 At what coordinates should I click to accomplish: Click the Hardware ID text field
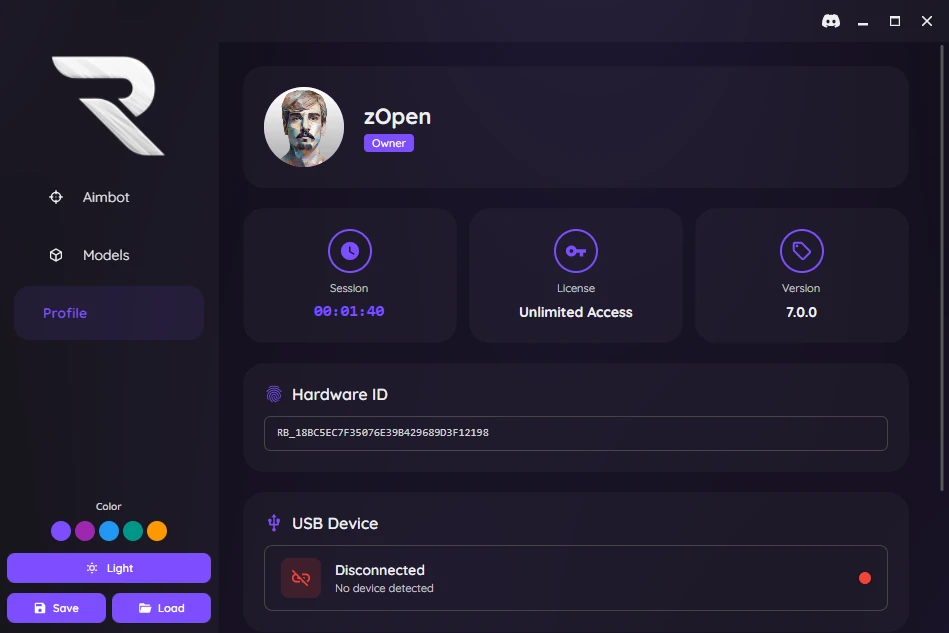click(575, 434)
